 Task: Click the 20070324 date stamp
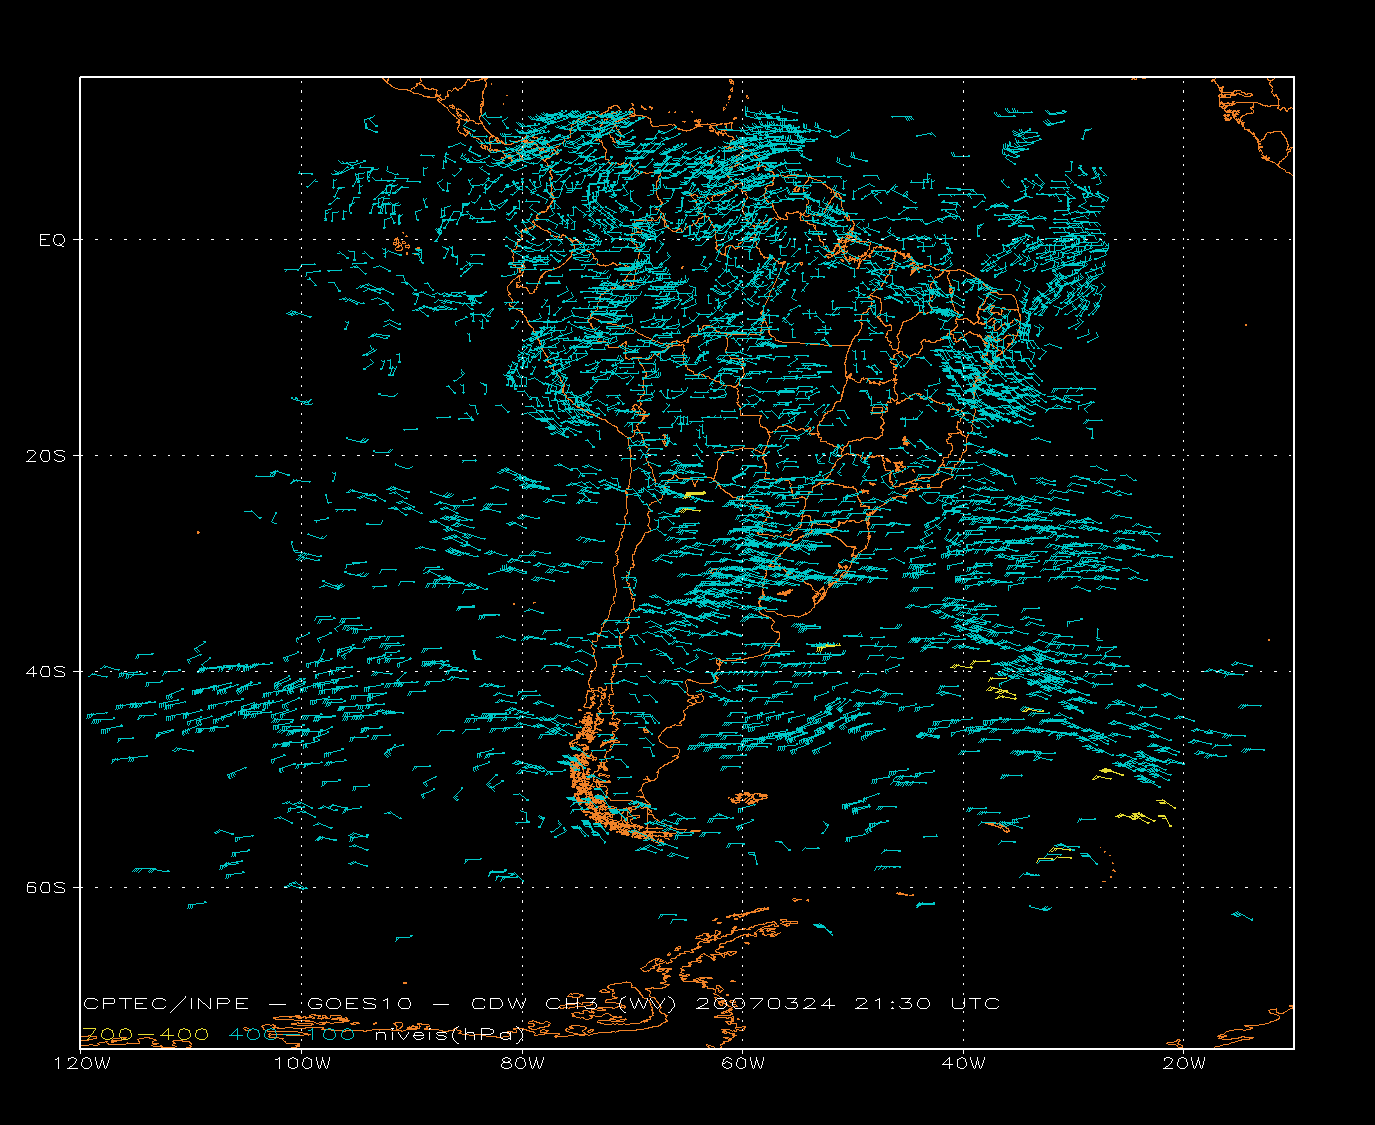tap(765, 1003)
